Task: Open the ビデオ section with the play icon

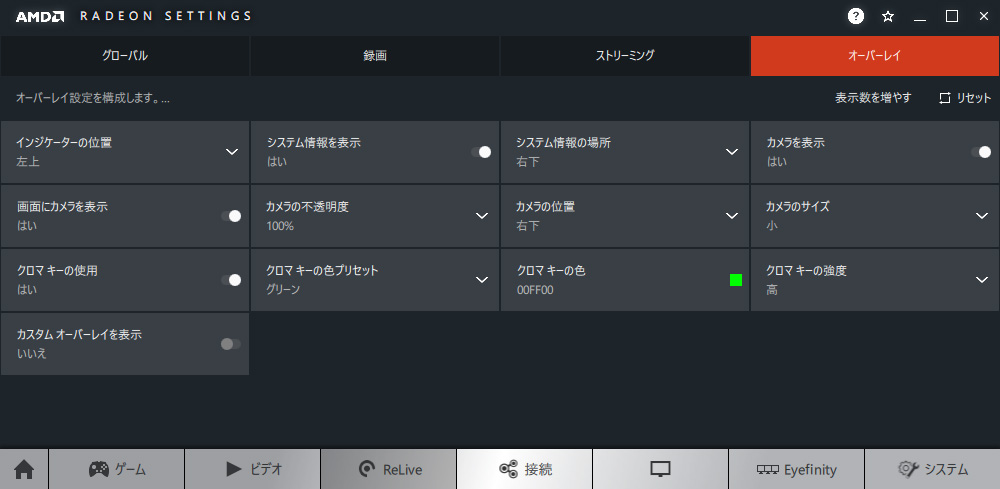Action: (x=253, y=469)
